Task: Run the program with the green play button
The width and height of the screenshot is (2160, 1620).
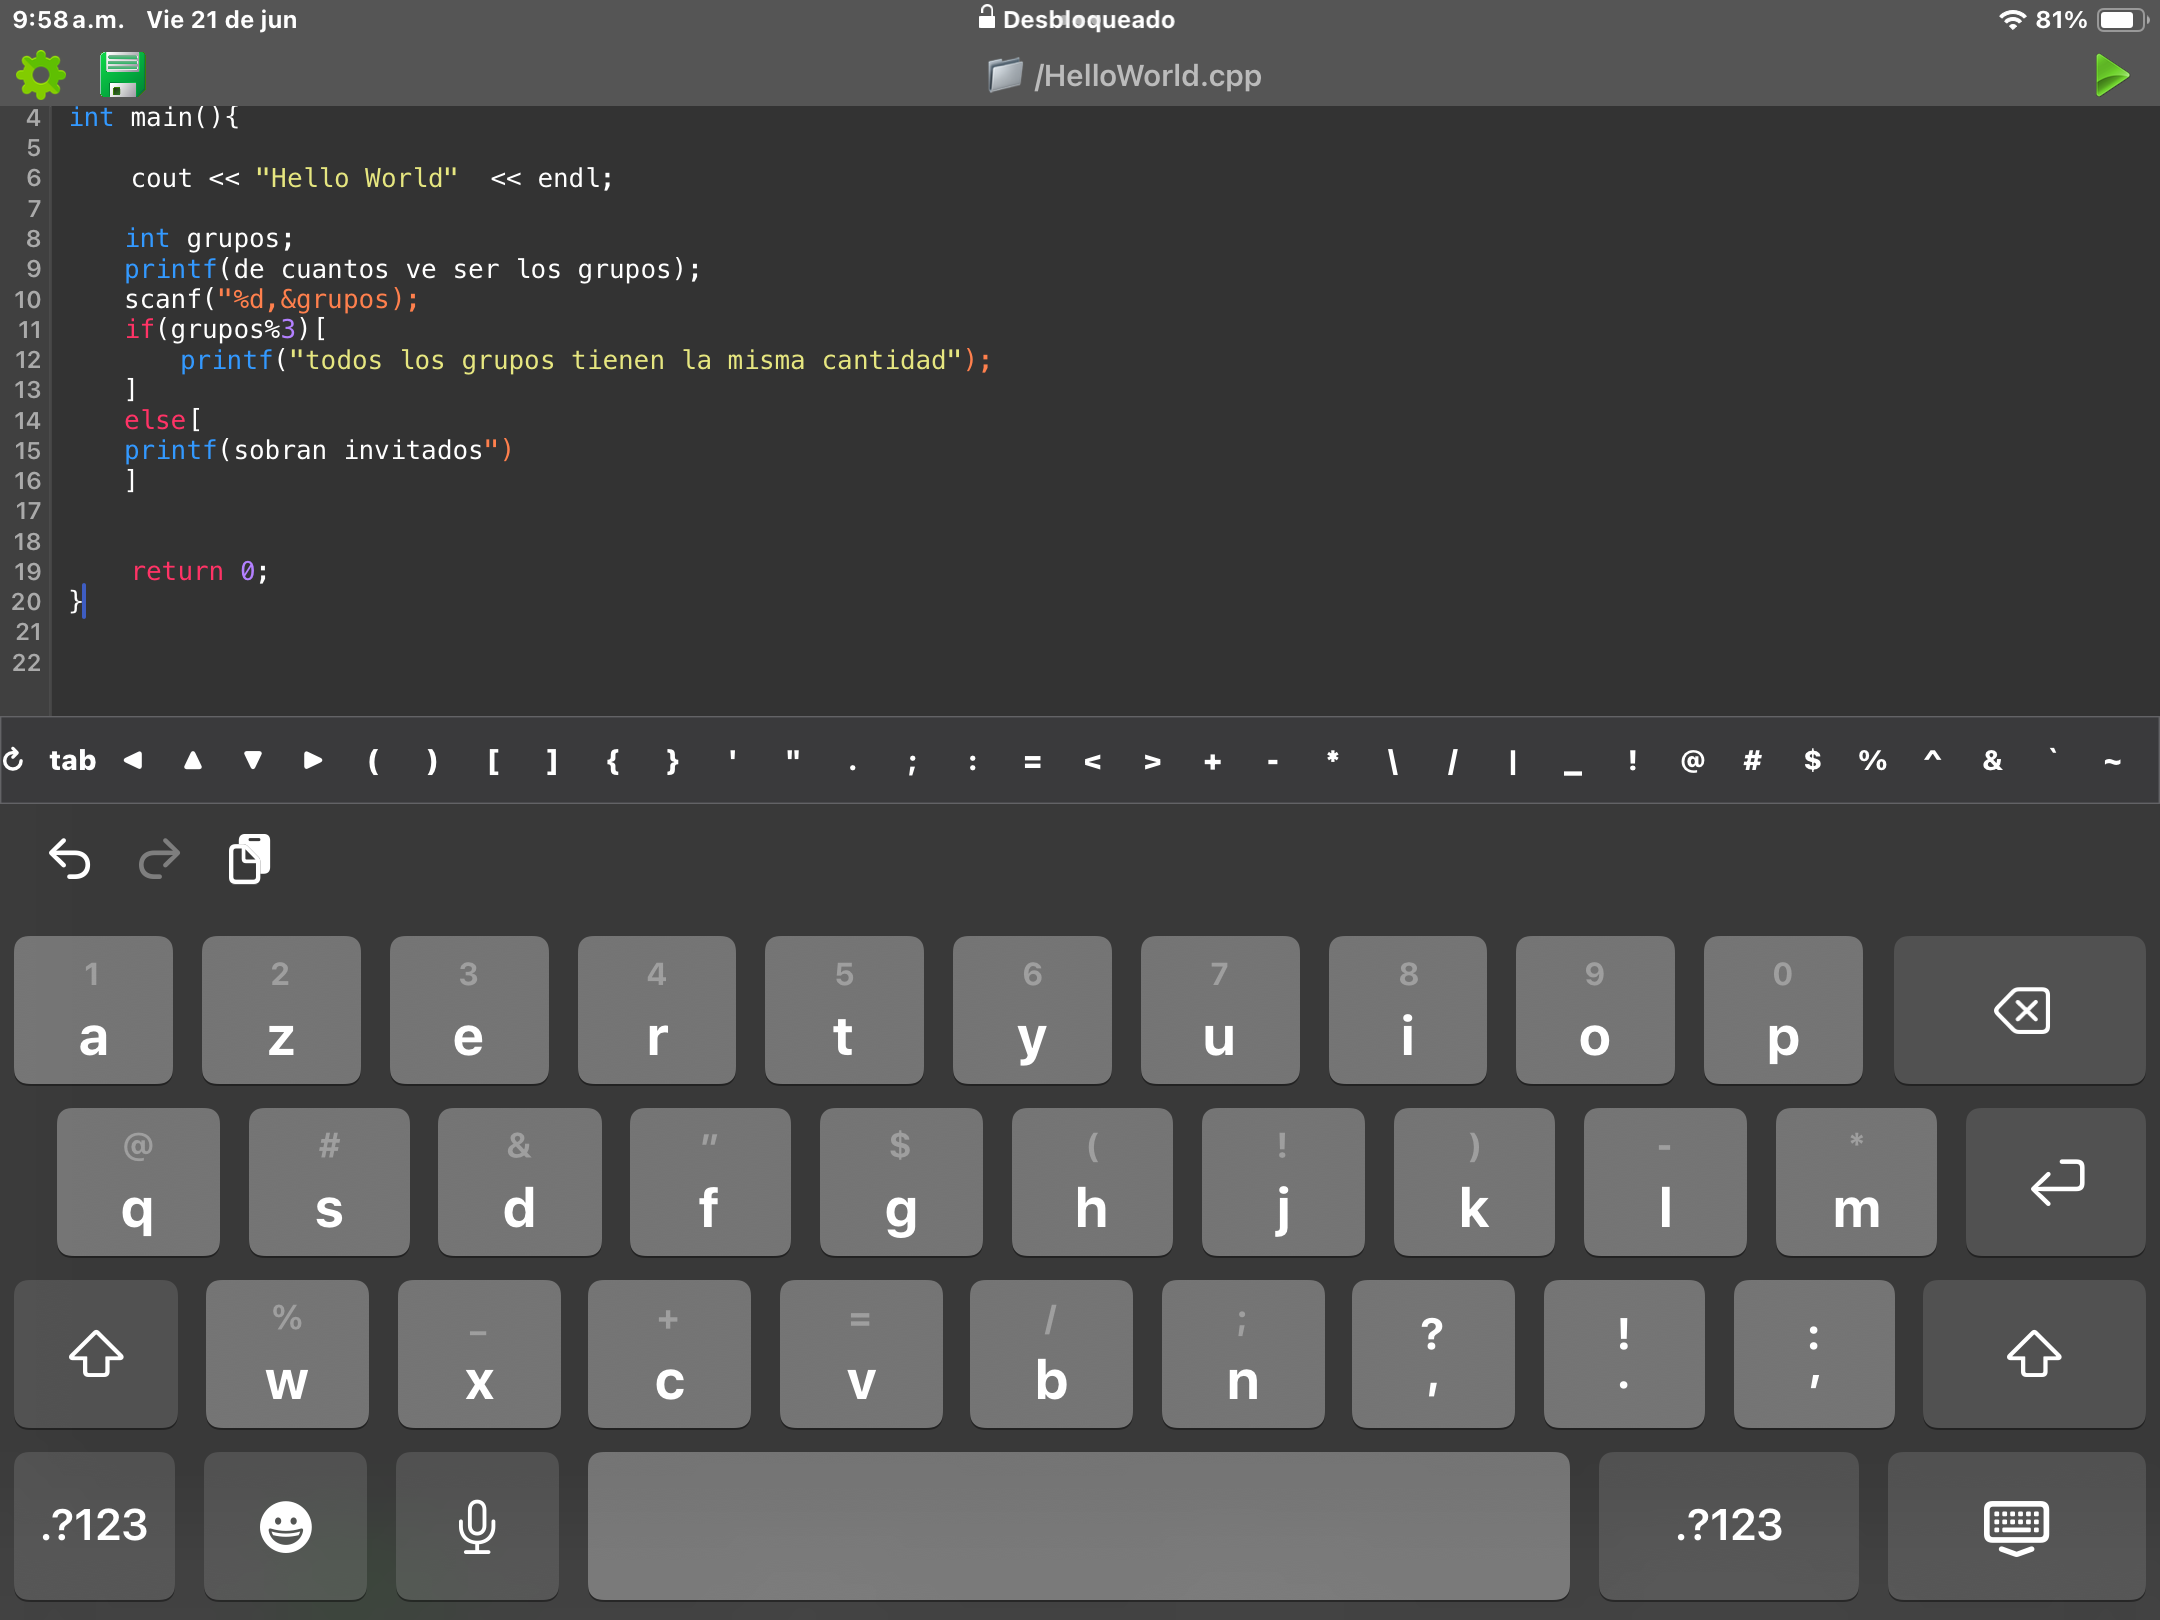Action: click(2110, 75)
